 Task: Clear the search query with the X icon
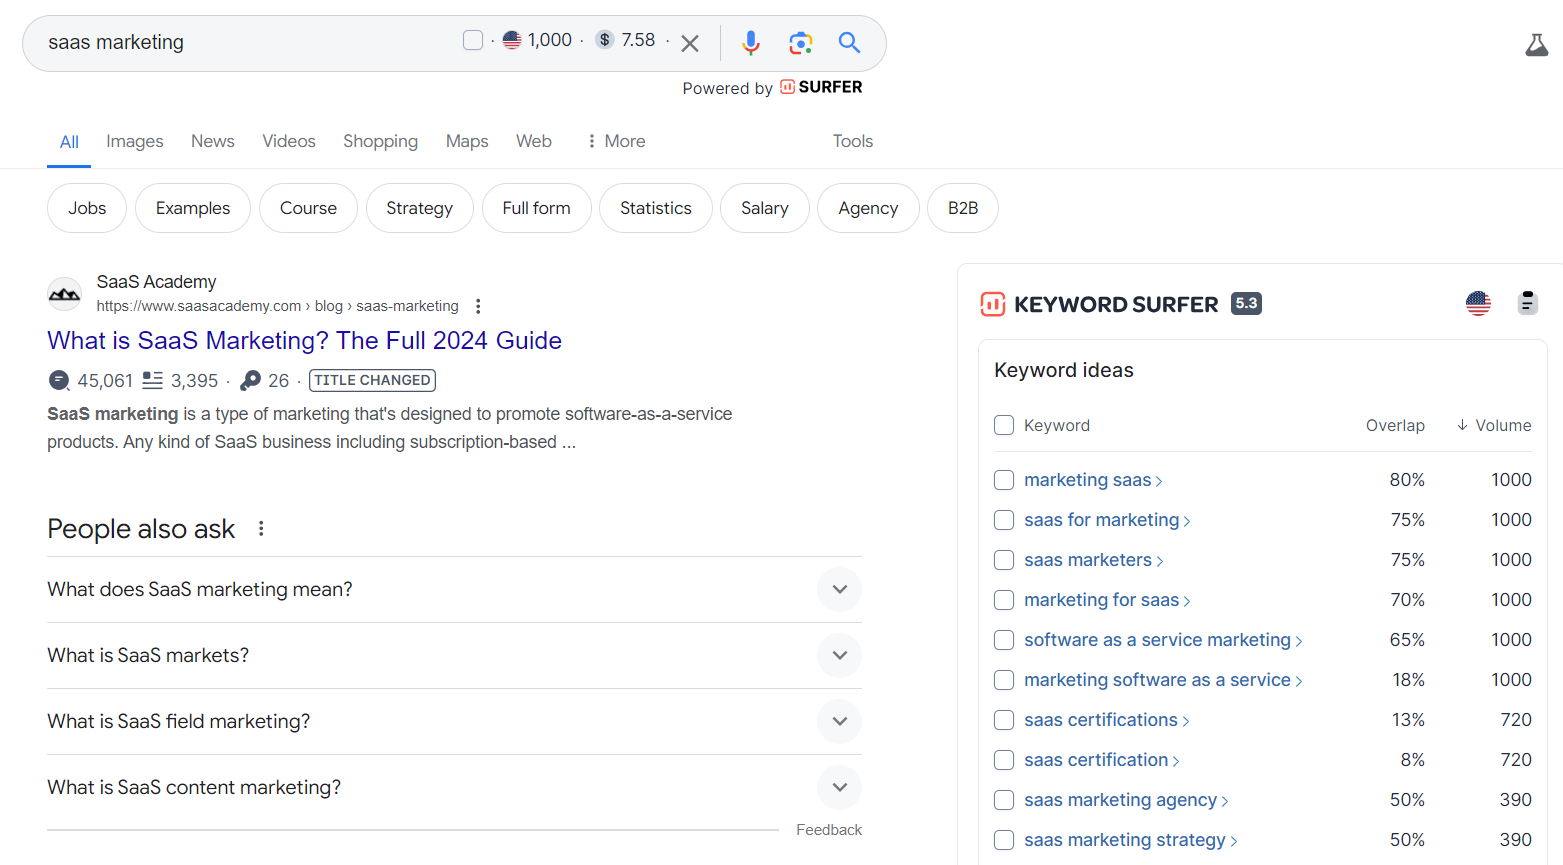tap(689, 42)
